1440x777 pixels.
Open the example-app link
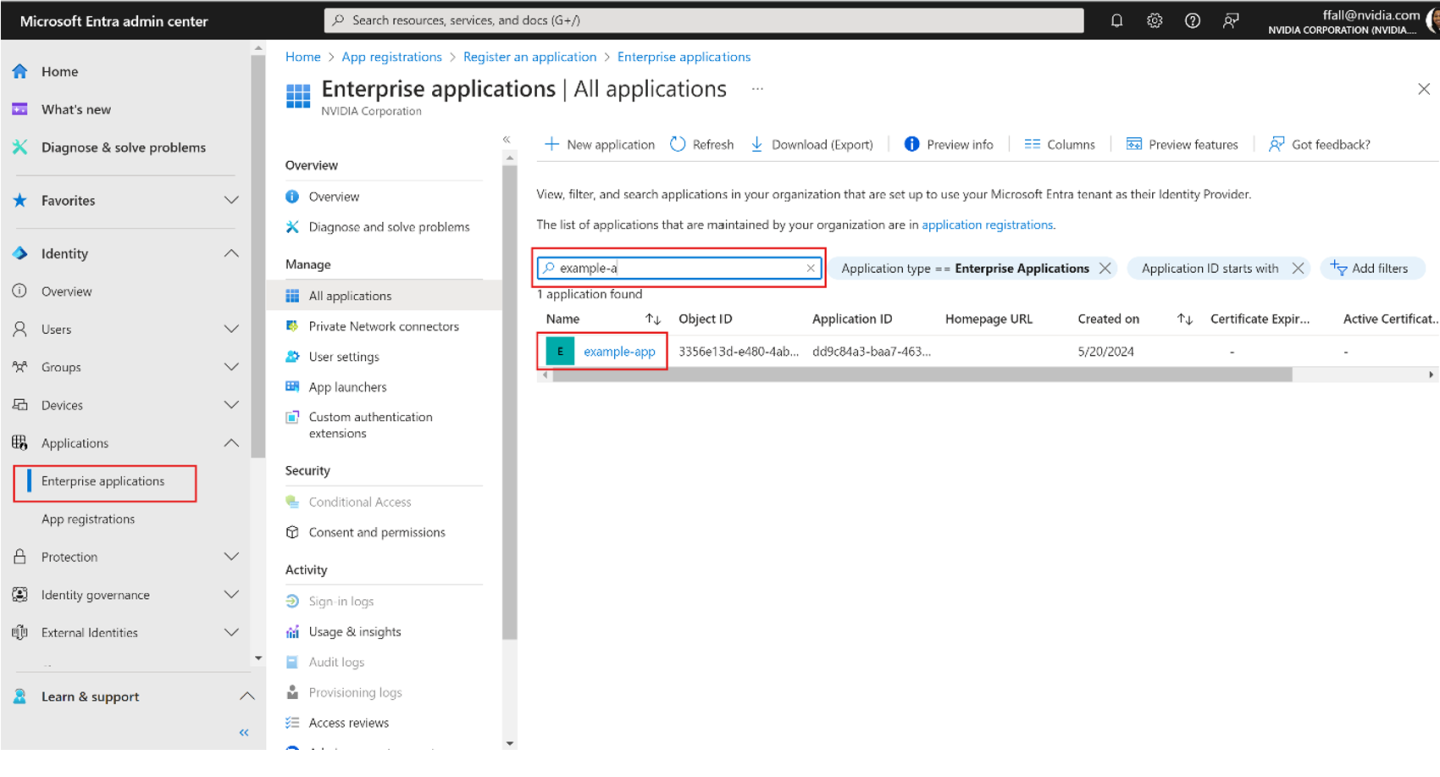click(619, 352)
